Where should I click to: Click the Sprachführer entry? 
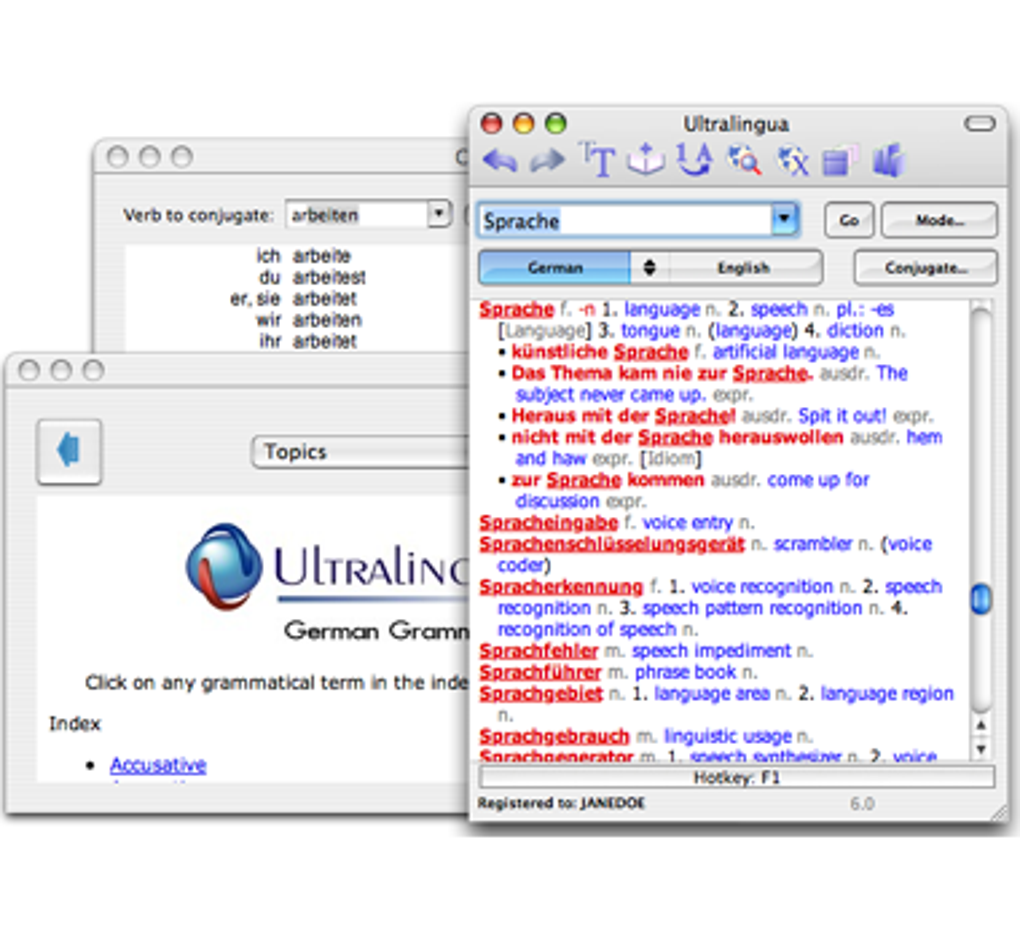(540, 672)
